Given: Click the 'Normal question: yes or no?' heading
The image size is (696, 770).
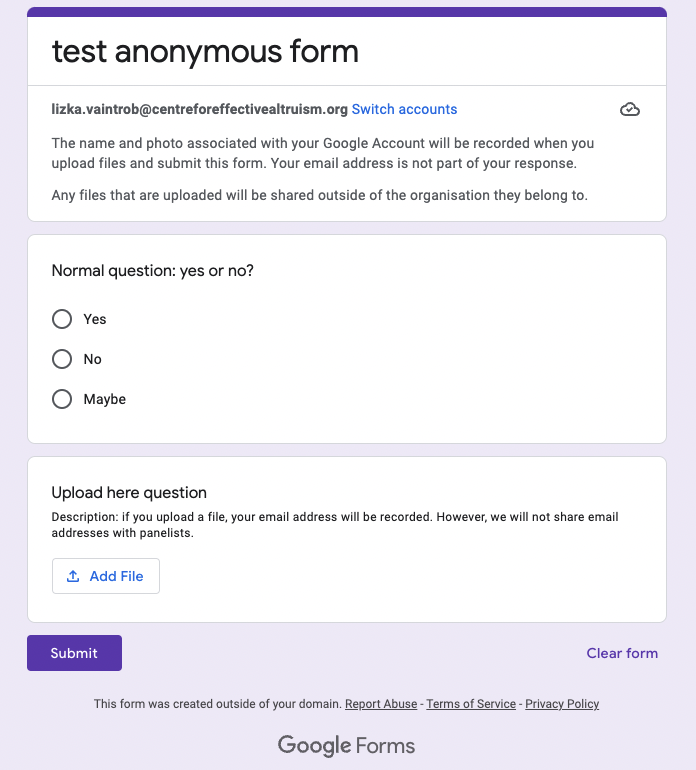Looking at the screenshot, I should pyautogui.click(x=152, y=270).
